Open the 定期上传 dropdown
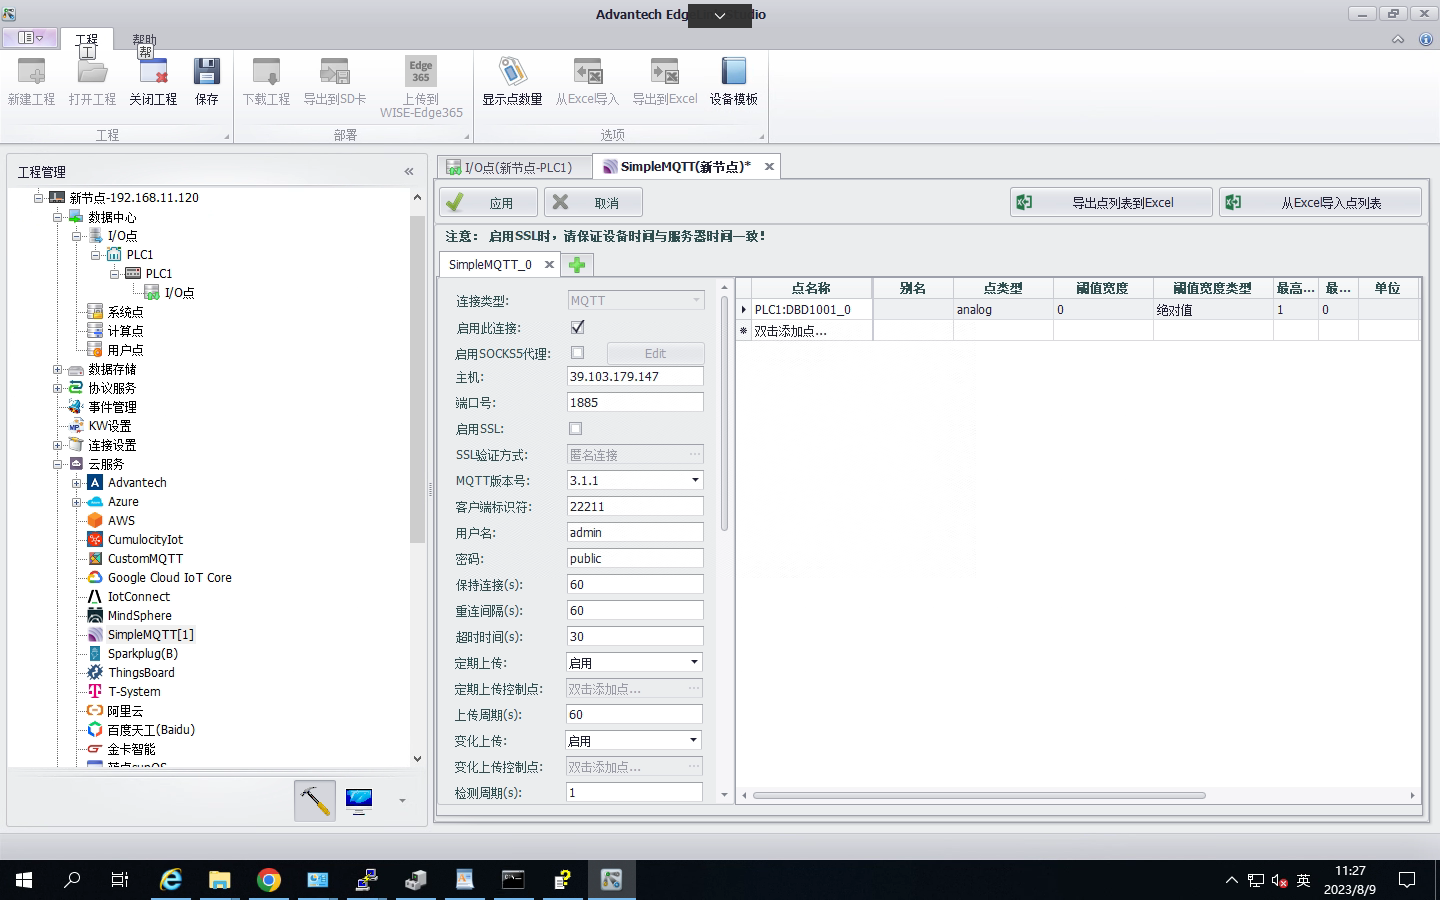This screenshot has height=900, width=1440. click(x=694, y=662)
